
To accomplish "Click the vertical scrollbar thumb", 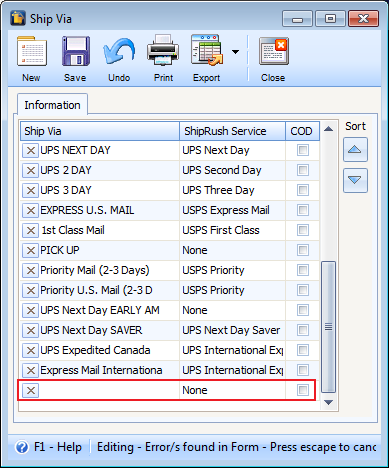I will click(x=329, y=327).
